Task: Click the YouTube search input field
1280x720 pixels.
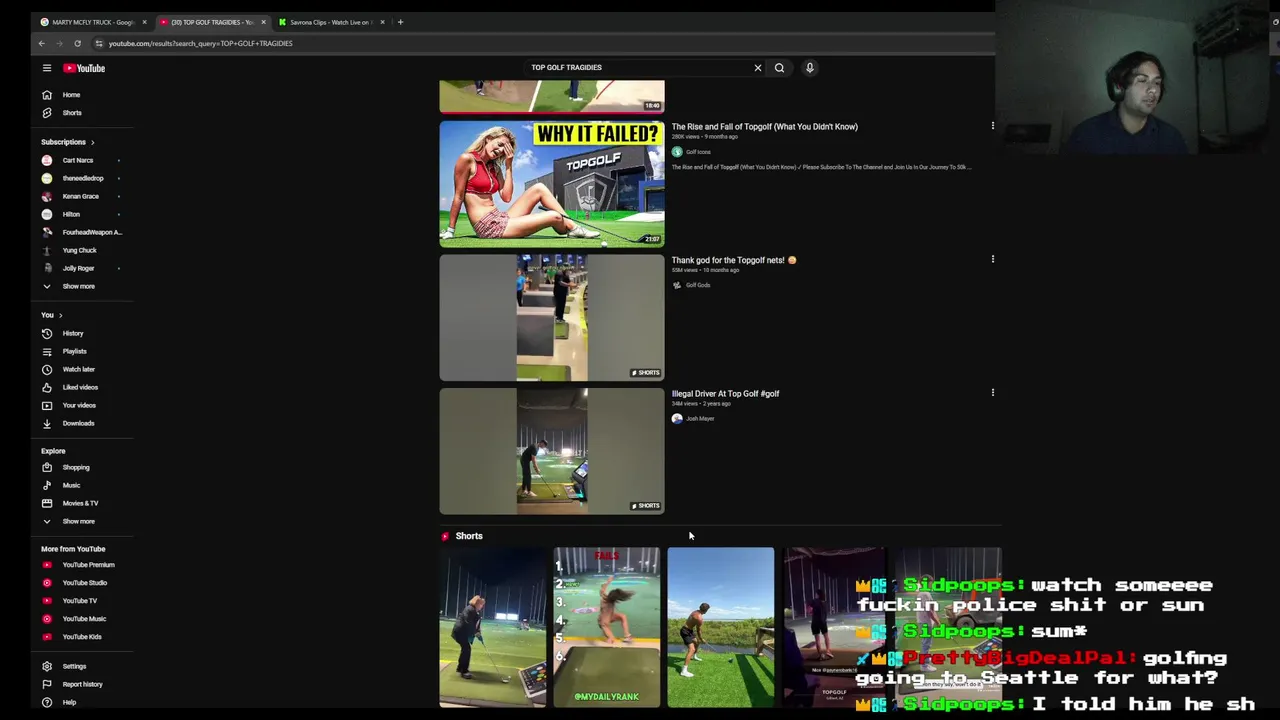Action: click(x=640, y=68)
